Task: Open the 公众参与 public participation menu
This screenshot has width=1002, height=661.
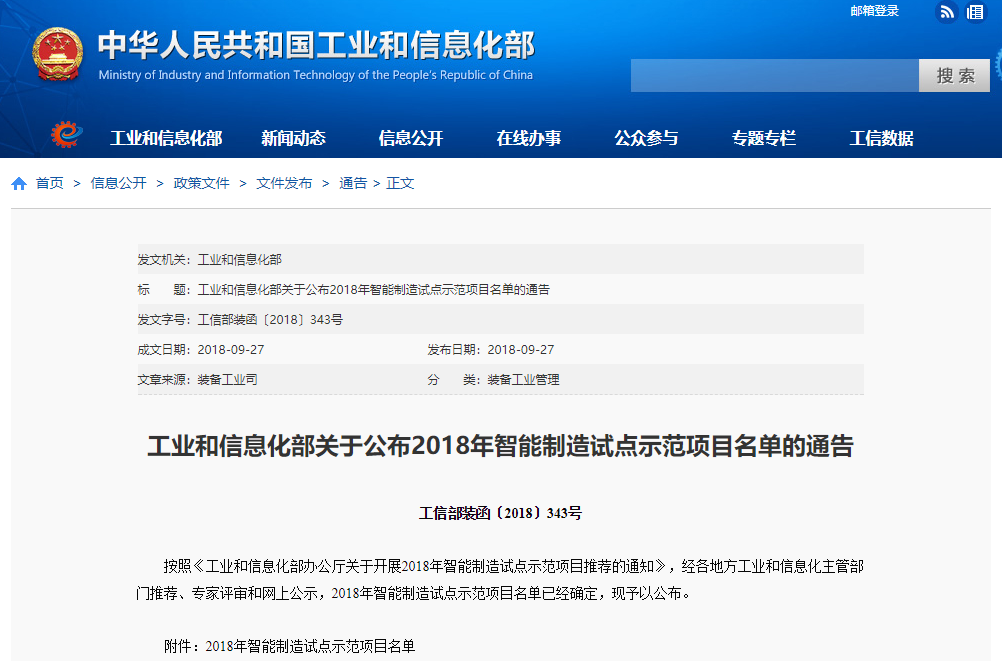Action: (x=648, y=139)
